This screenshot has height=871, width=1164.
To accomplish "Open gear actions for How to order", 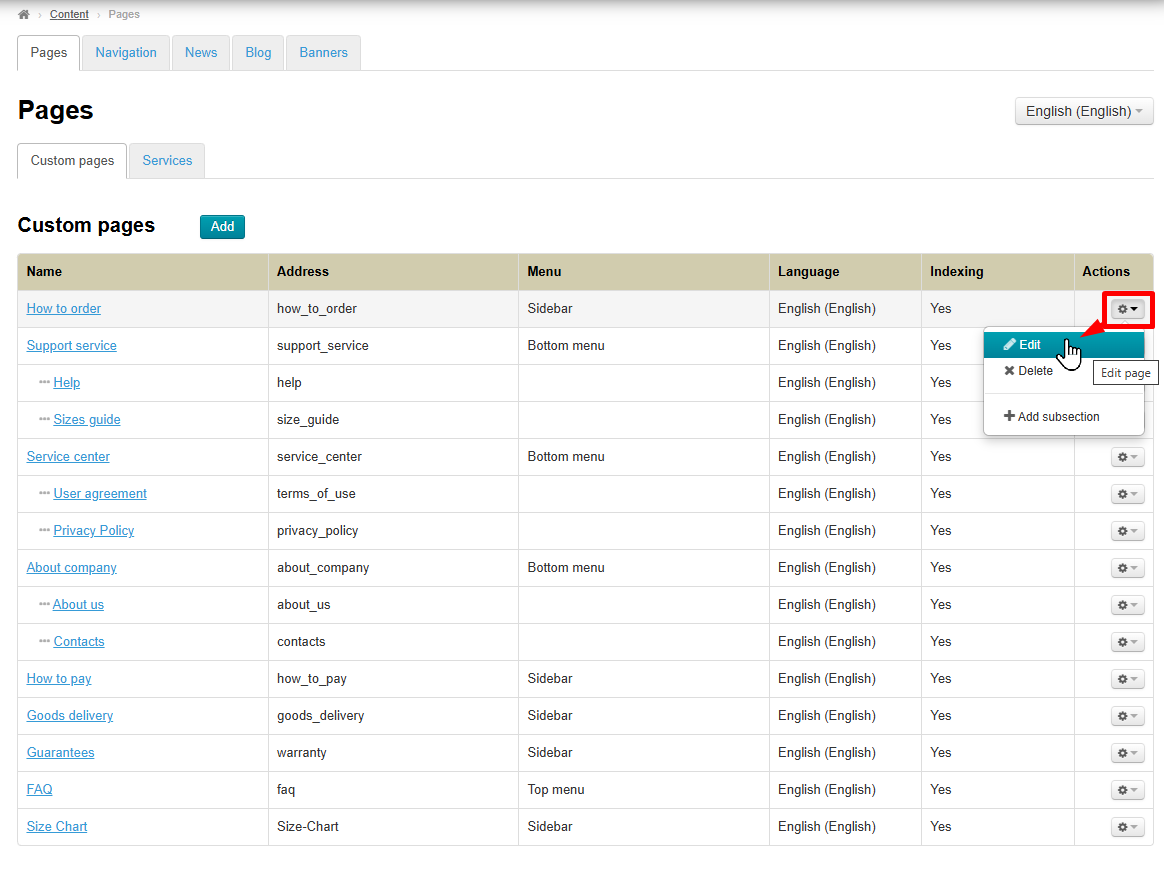I will coord(1127,309).
